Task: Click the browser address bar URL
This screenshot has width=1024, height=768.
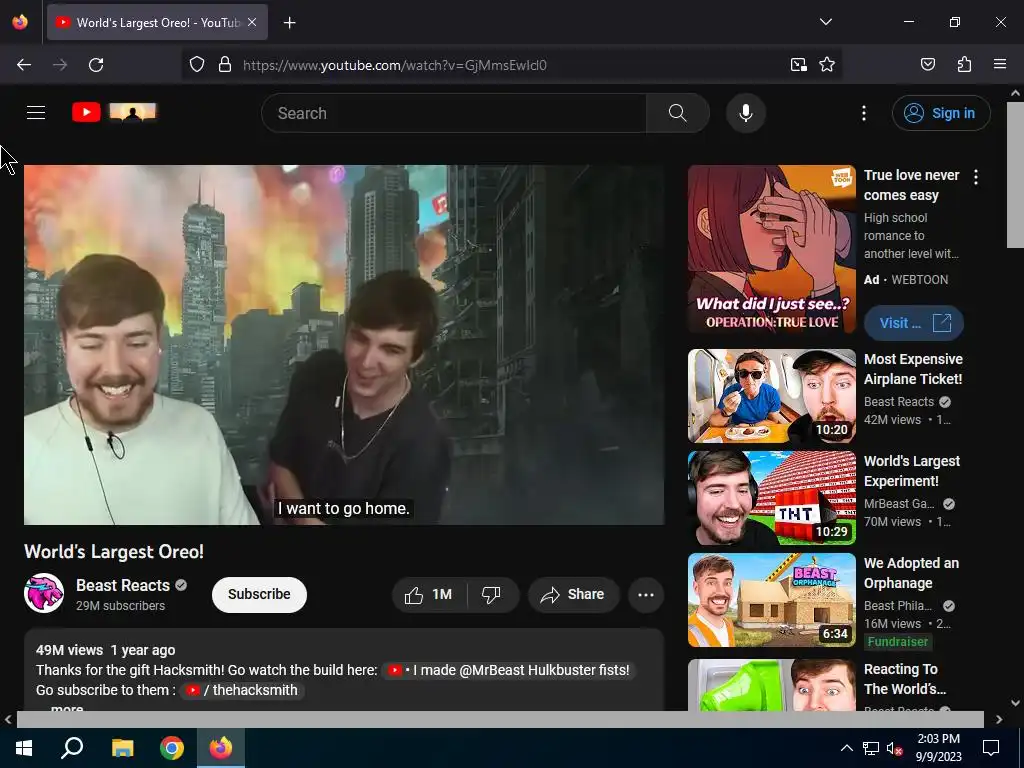Action: 394,65
